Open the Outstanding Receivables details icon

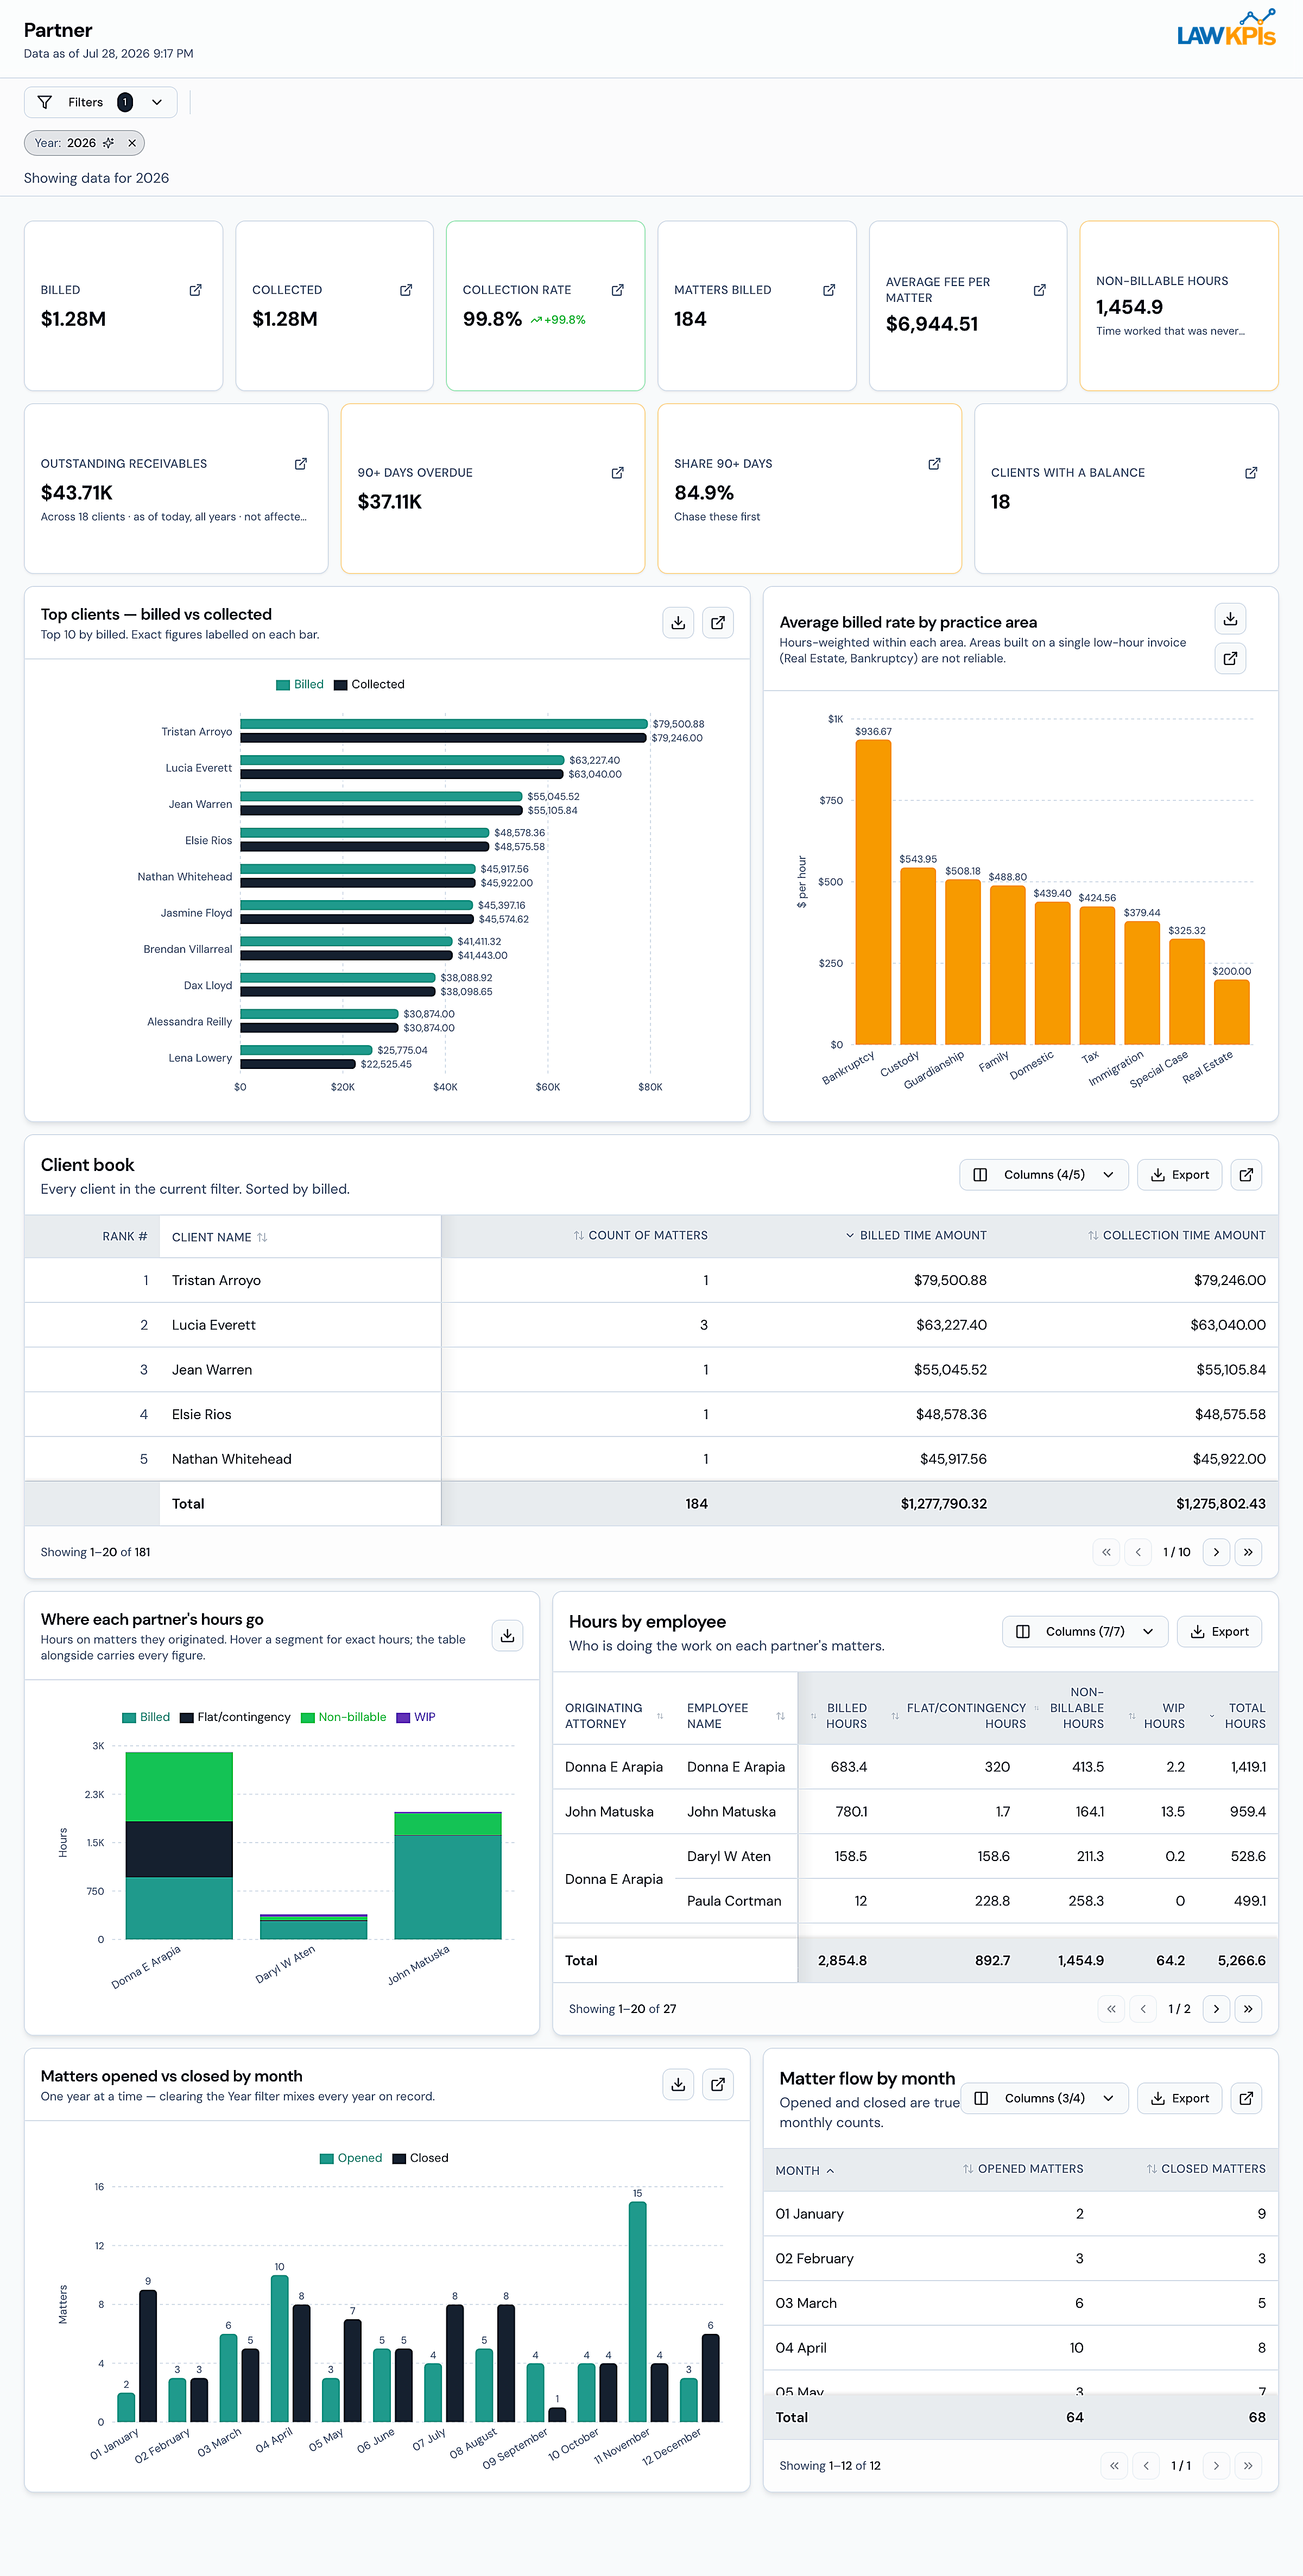point(301,464)
